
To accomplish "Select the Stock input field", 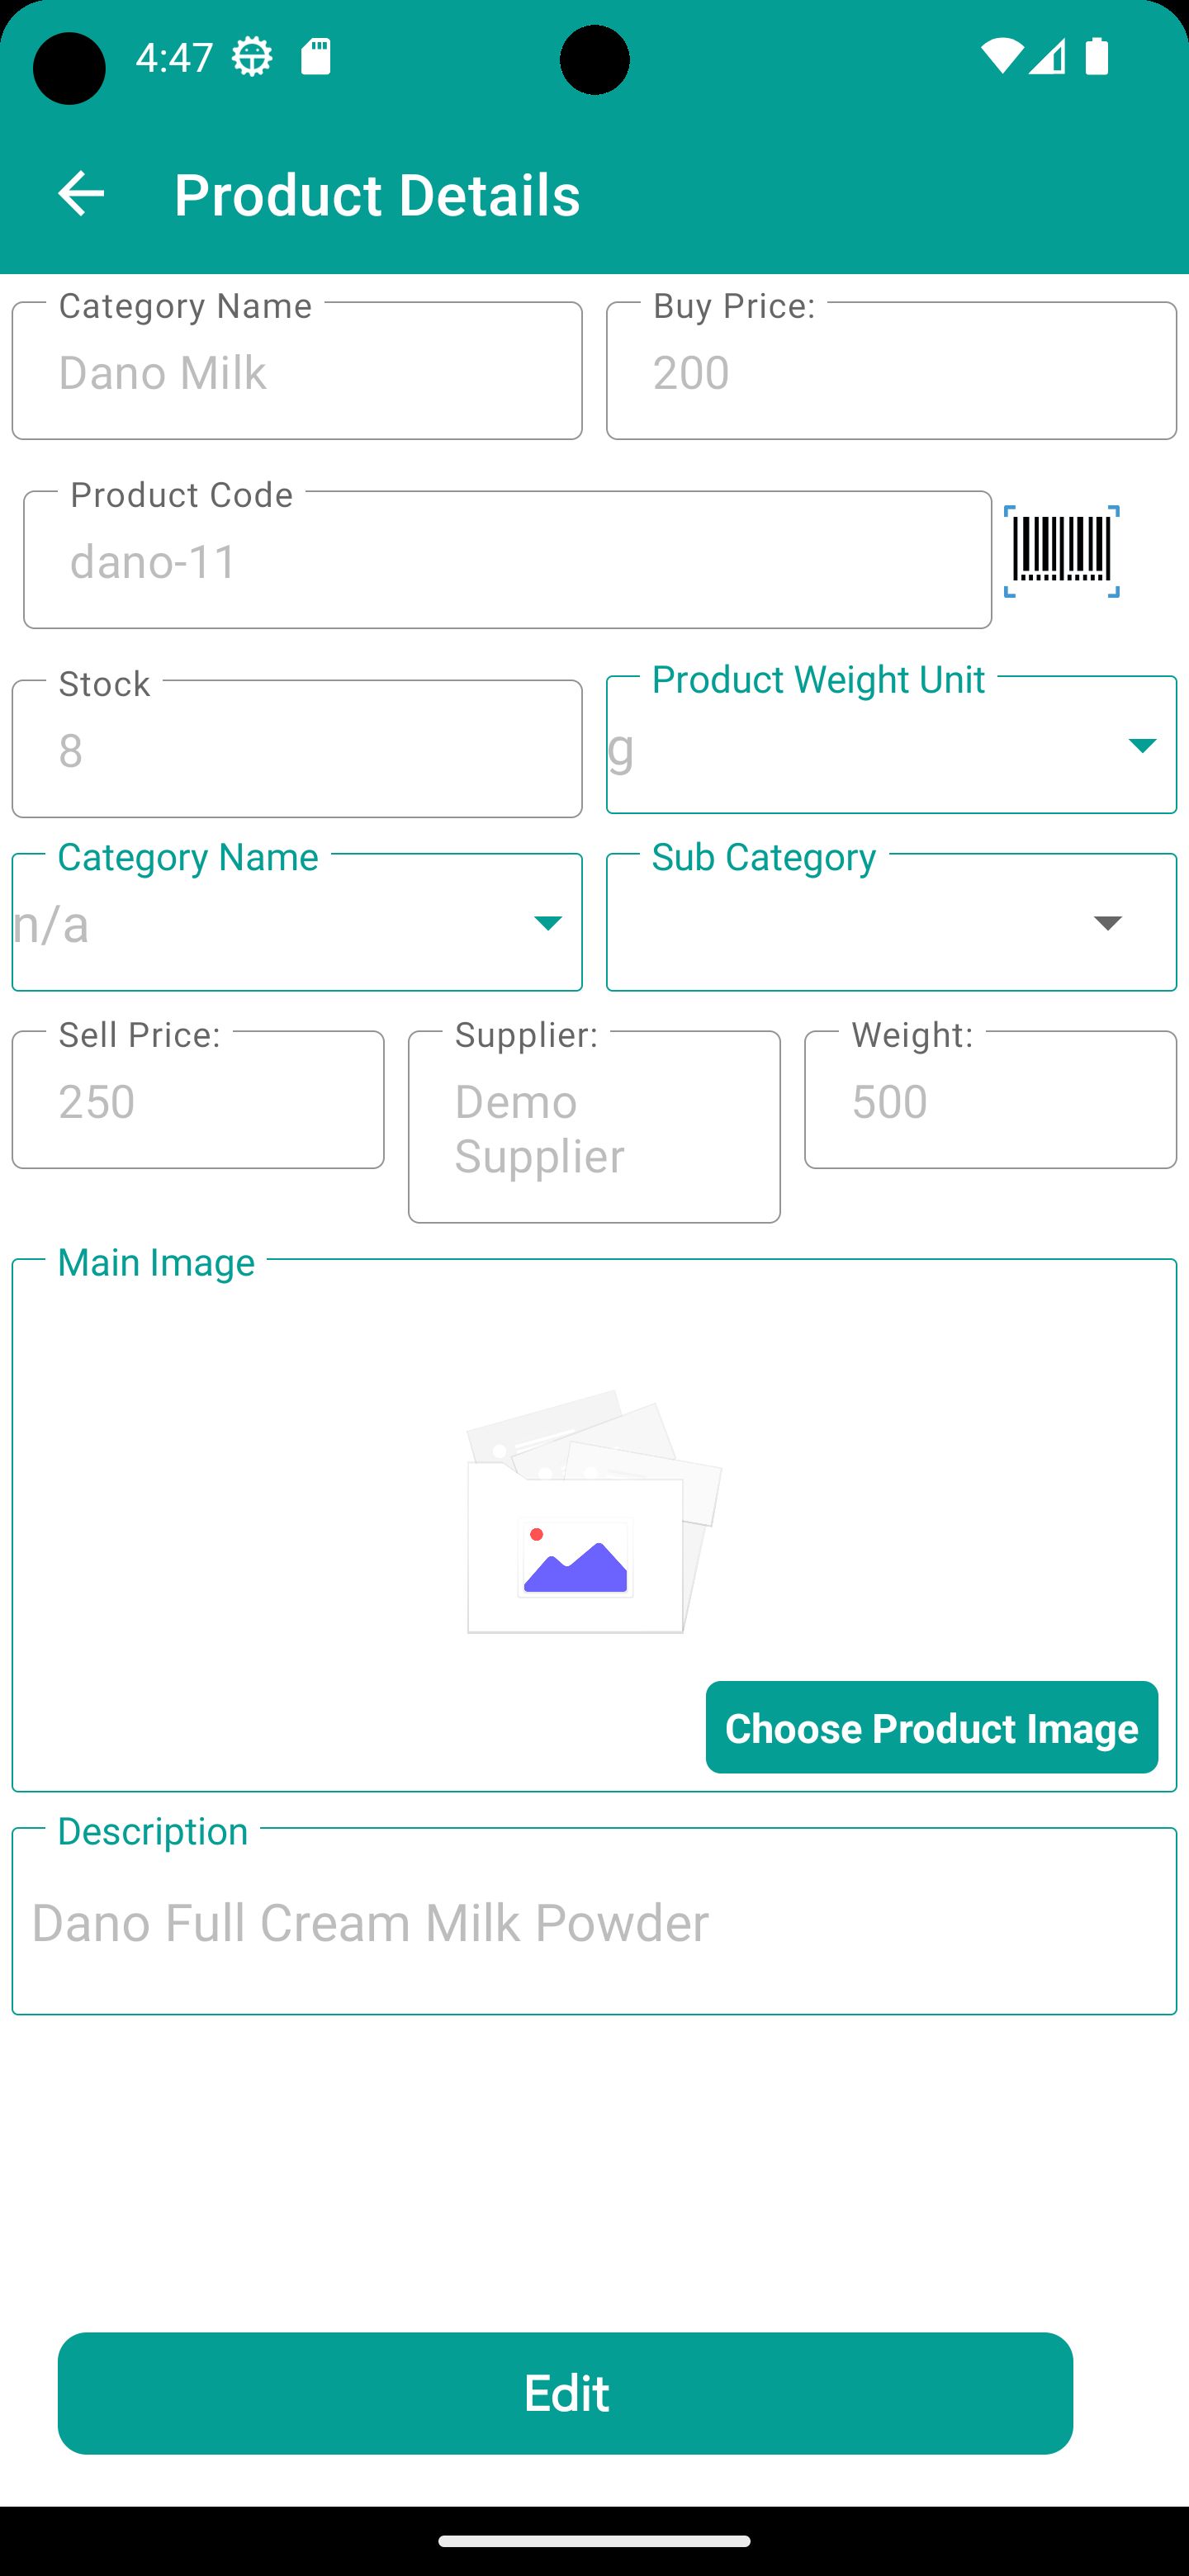I will tap(297, 748).
